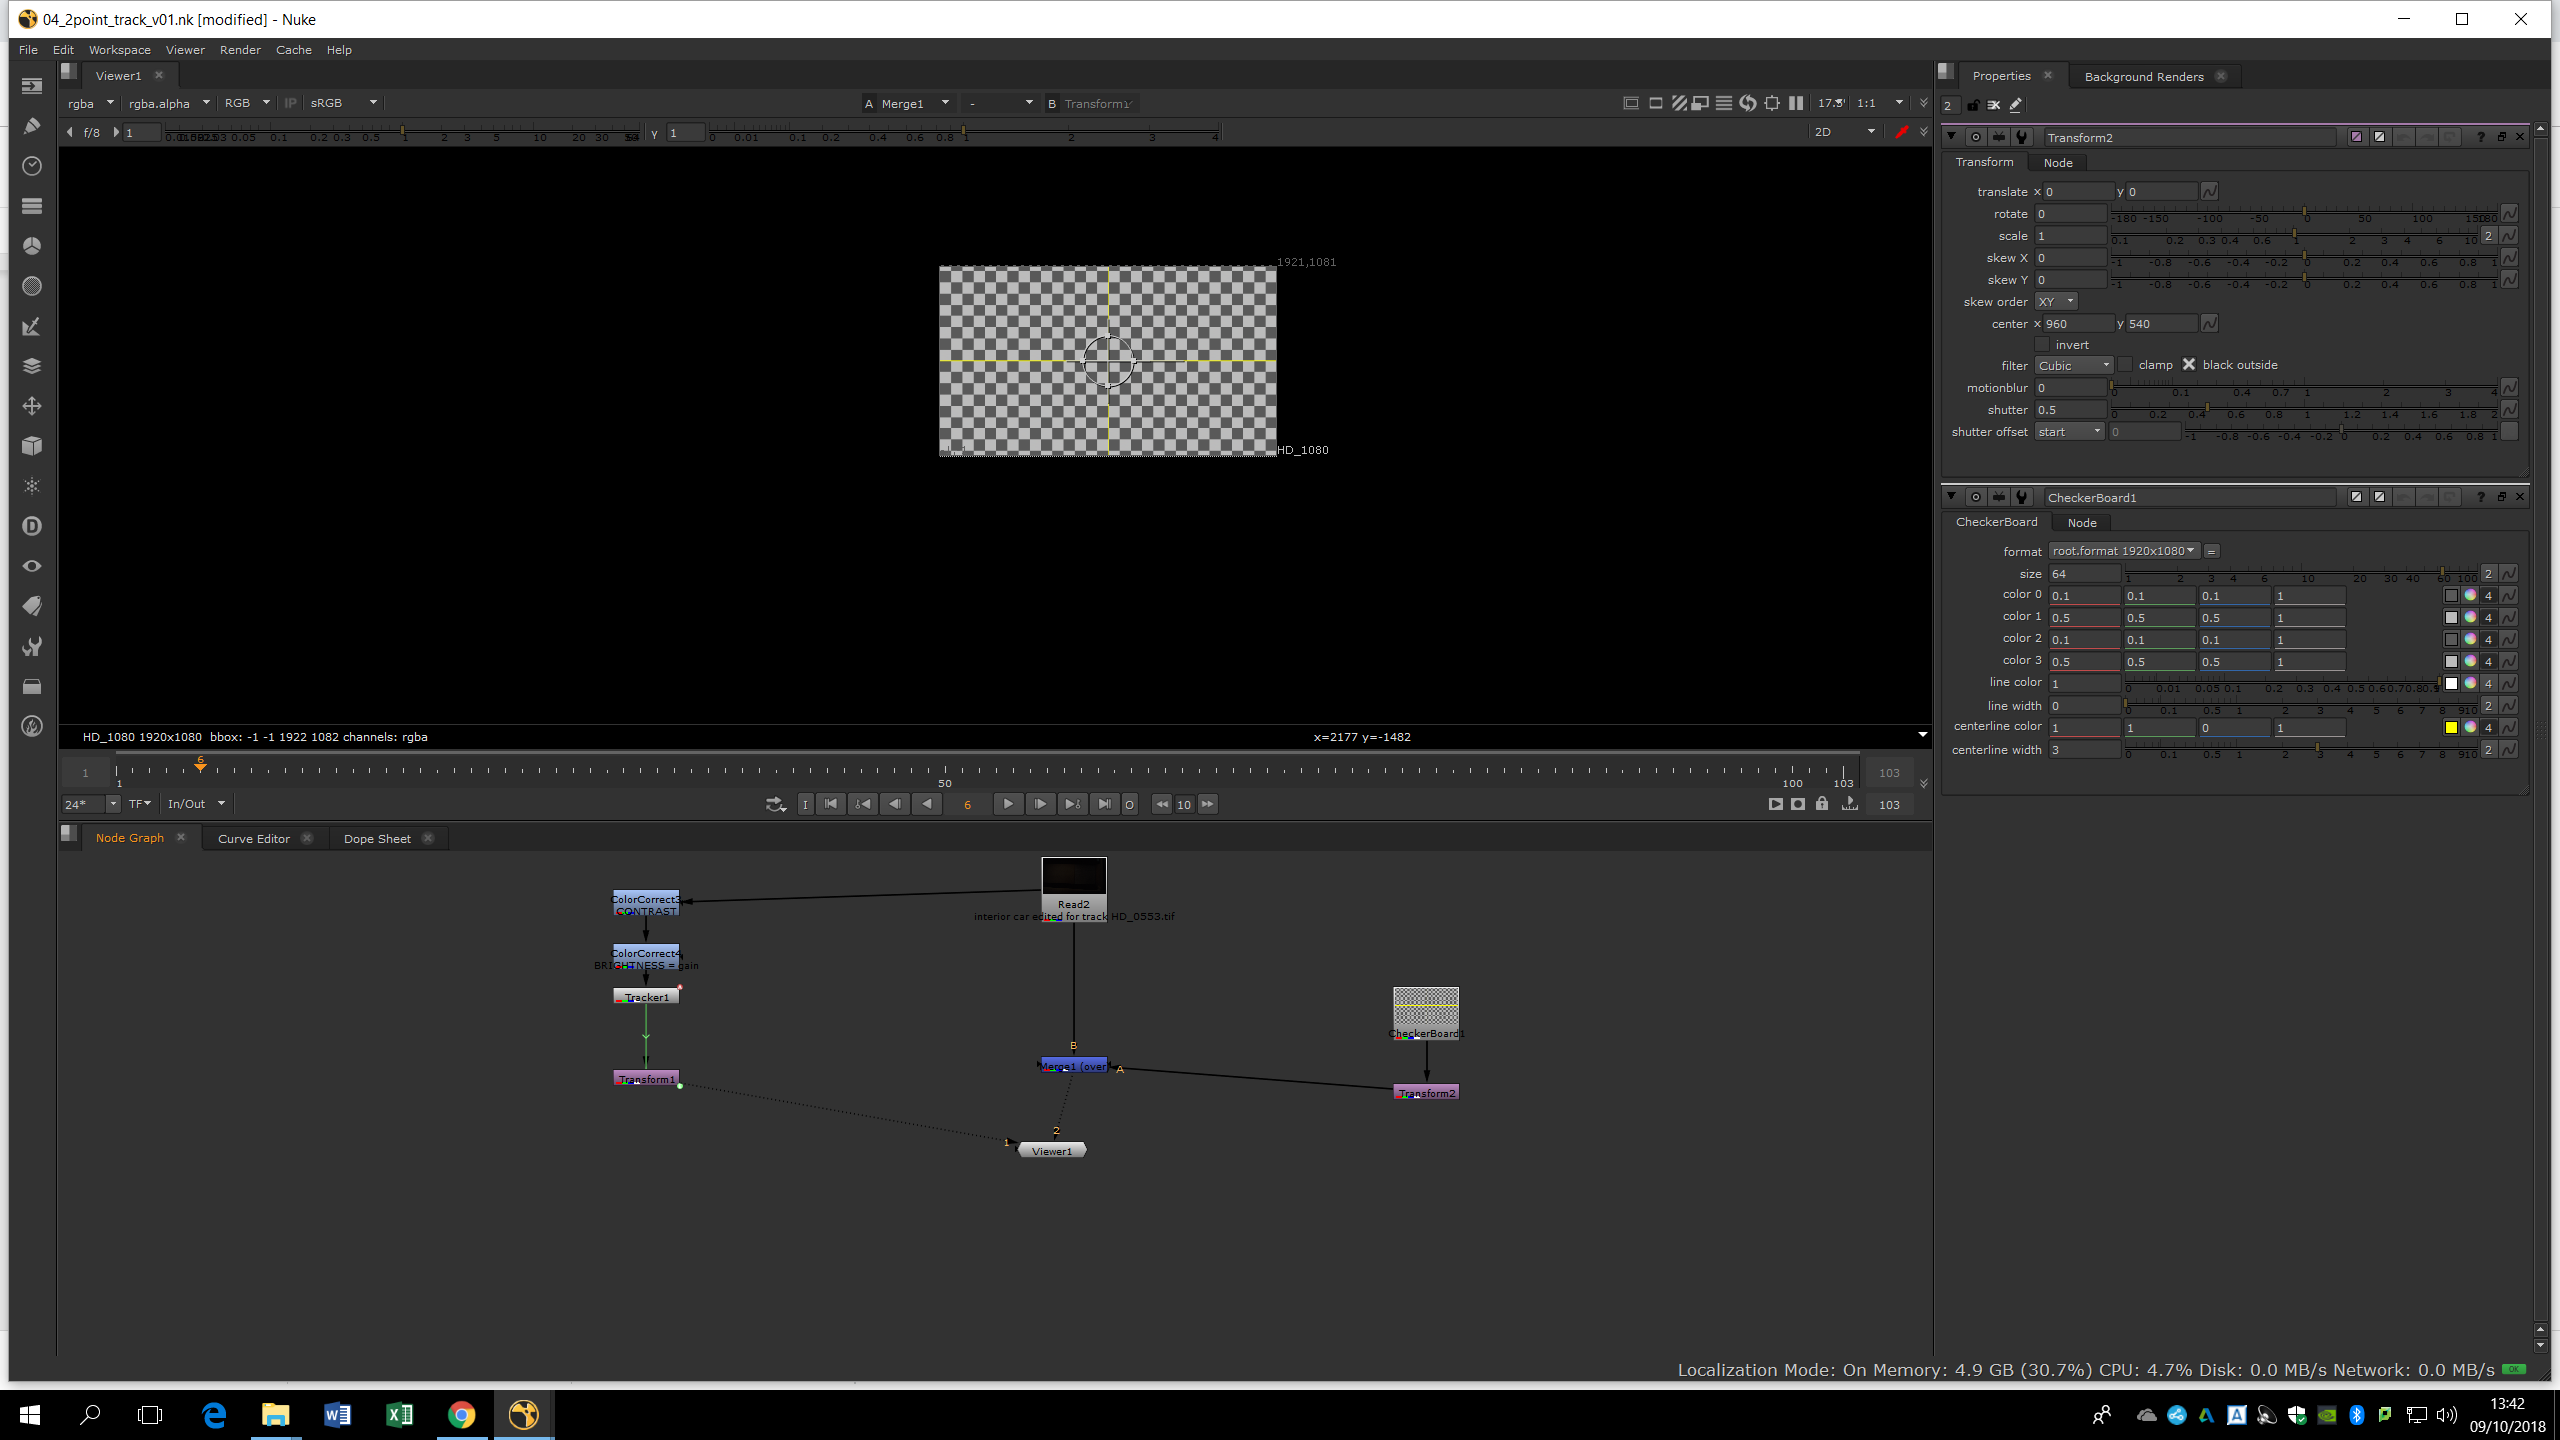The height and width of the screenshot is (1440, 2560).
Task: Click the viewer pause button icon
Action: tap(1796, 103)
